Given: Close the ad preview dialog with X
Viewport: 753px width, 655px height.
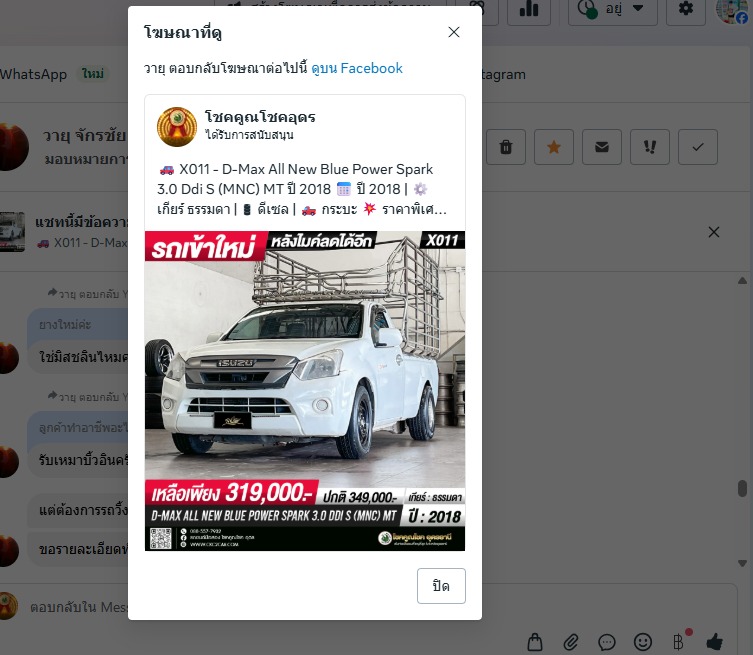Looking at the screenshot, I should pos(454,32).
